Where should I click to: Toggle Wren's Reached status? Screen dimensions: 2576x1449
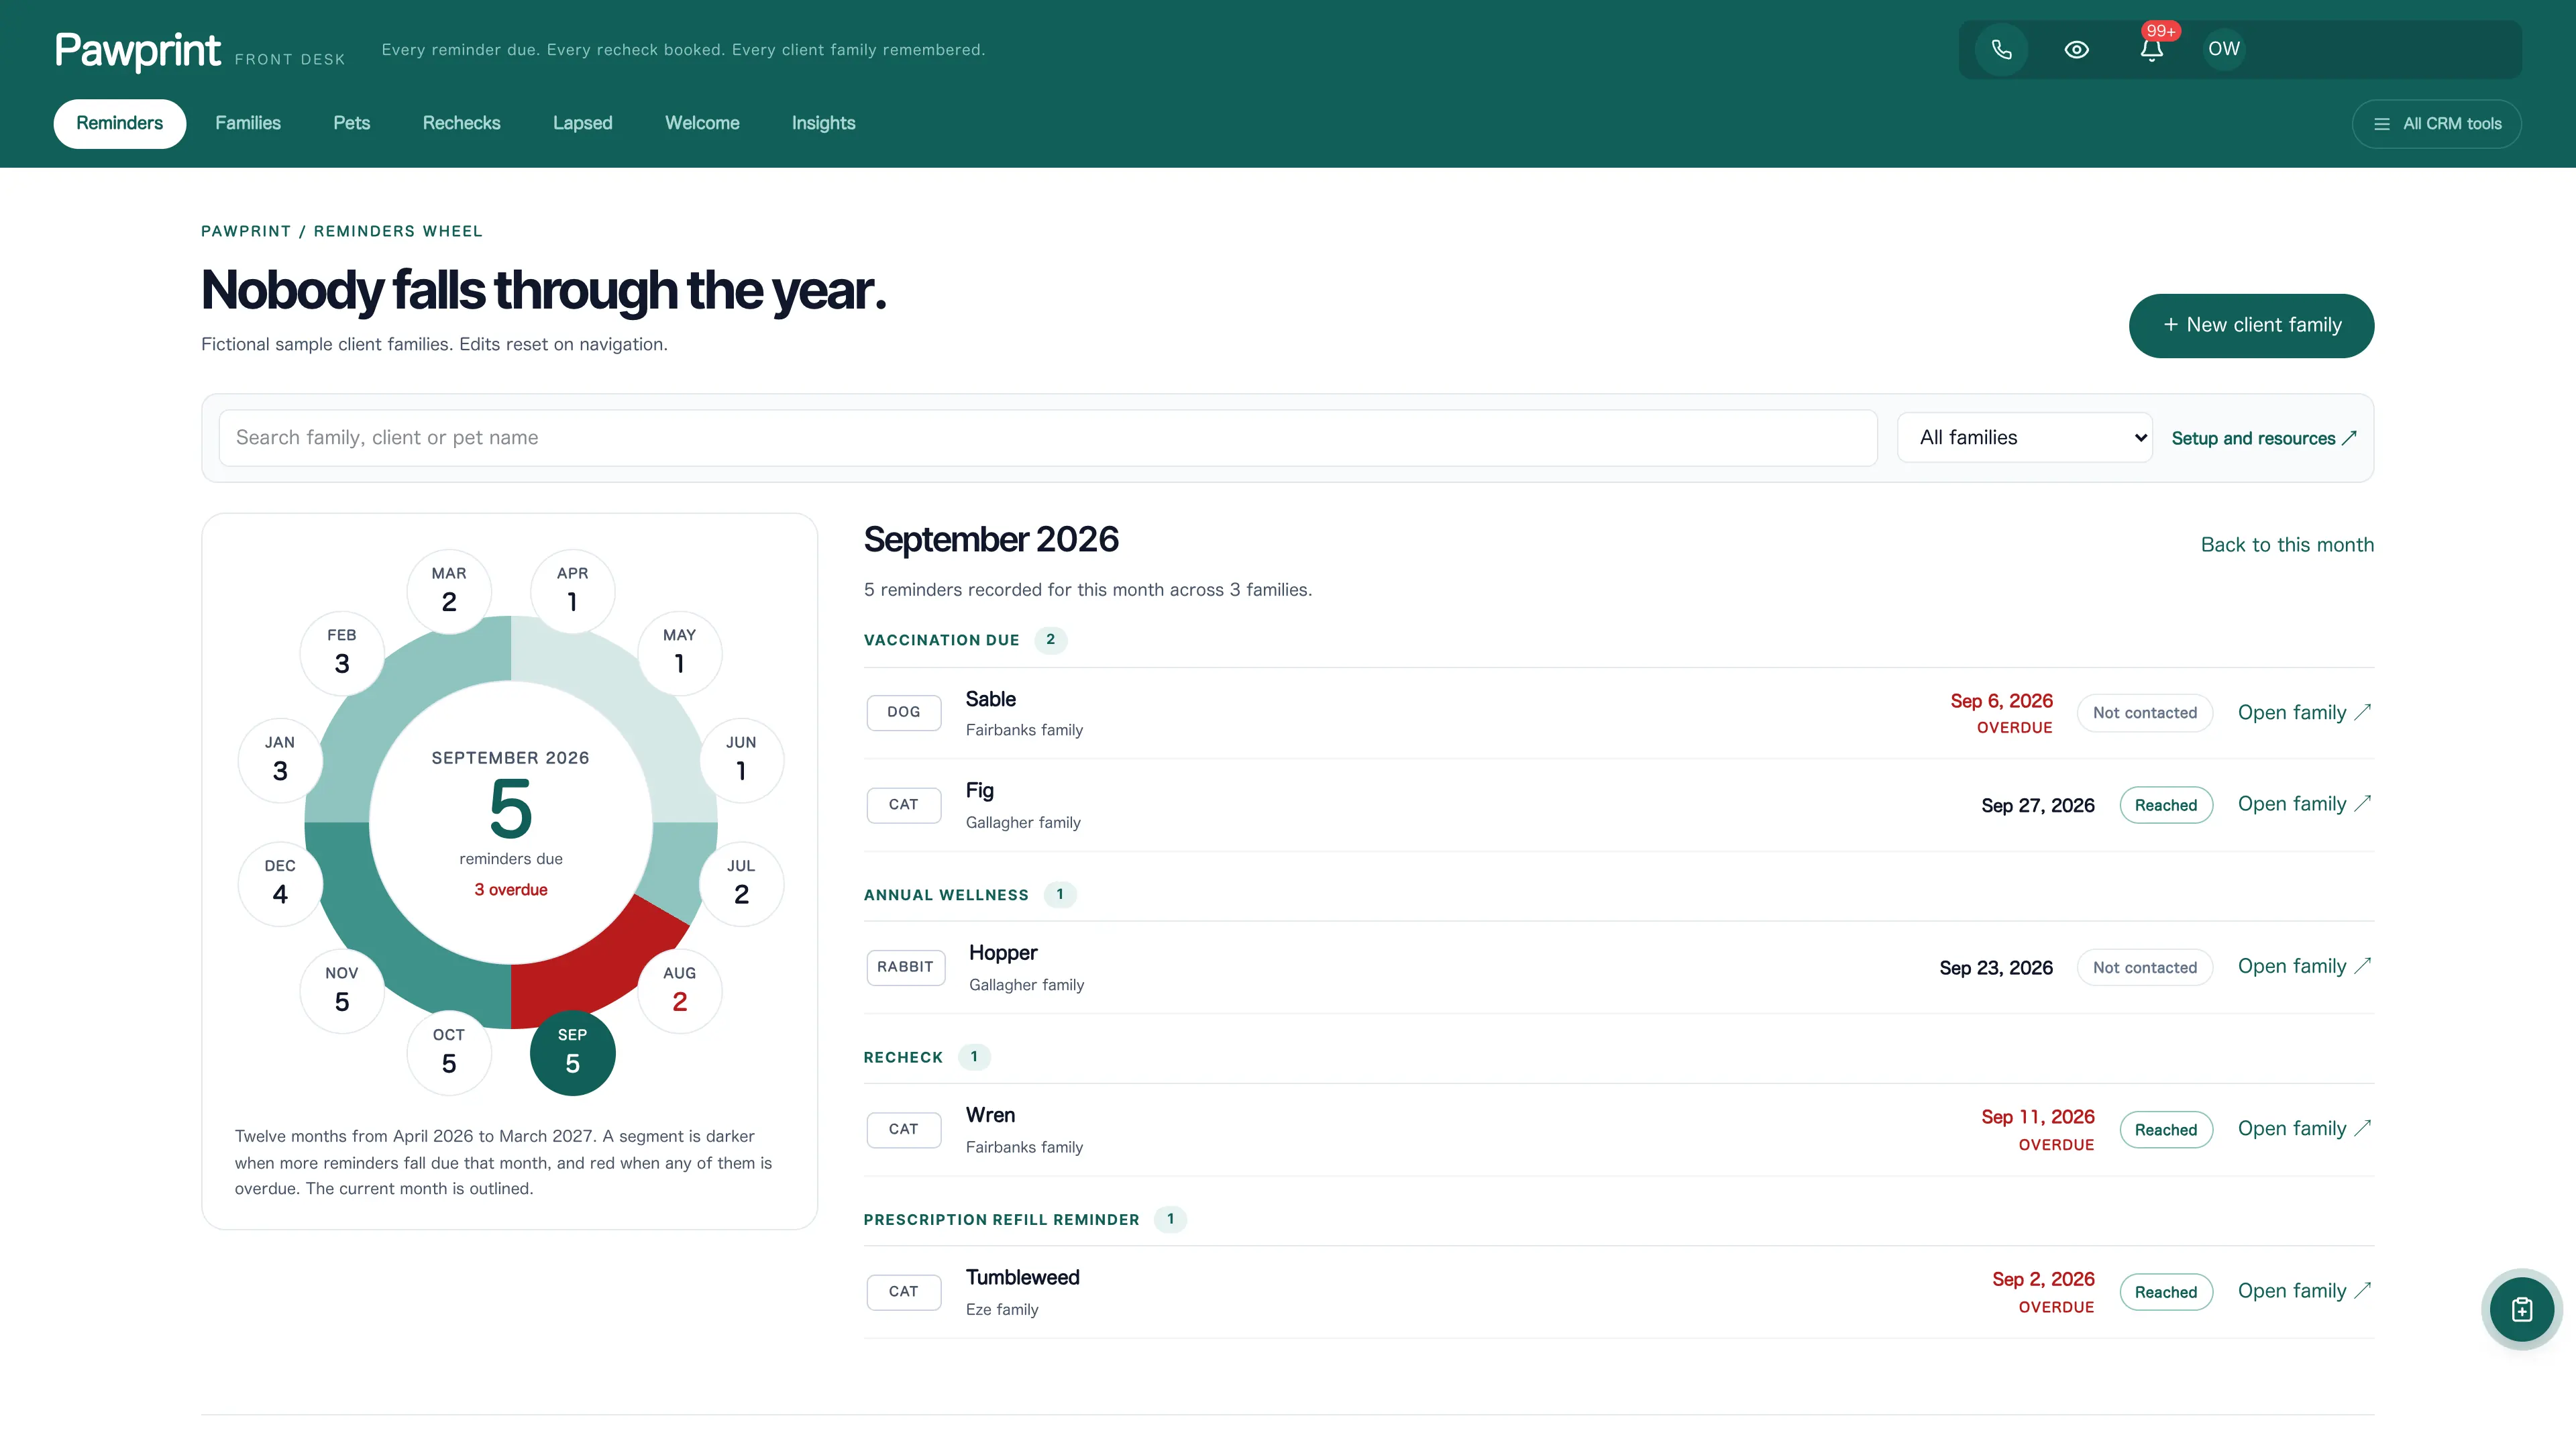(2165, 1130)
